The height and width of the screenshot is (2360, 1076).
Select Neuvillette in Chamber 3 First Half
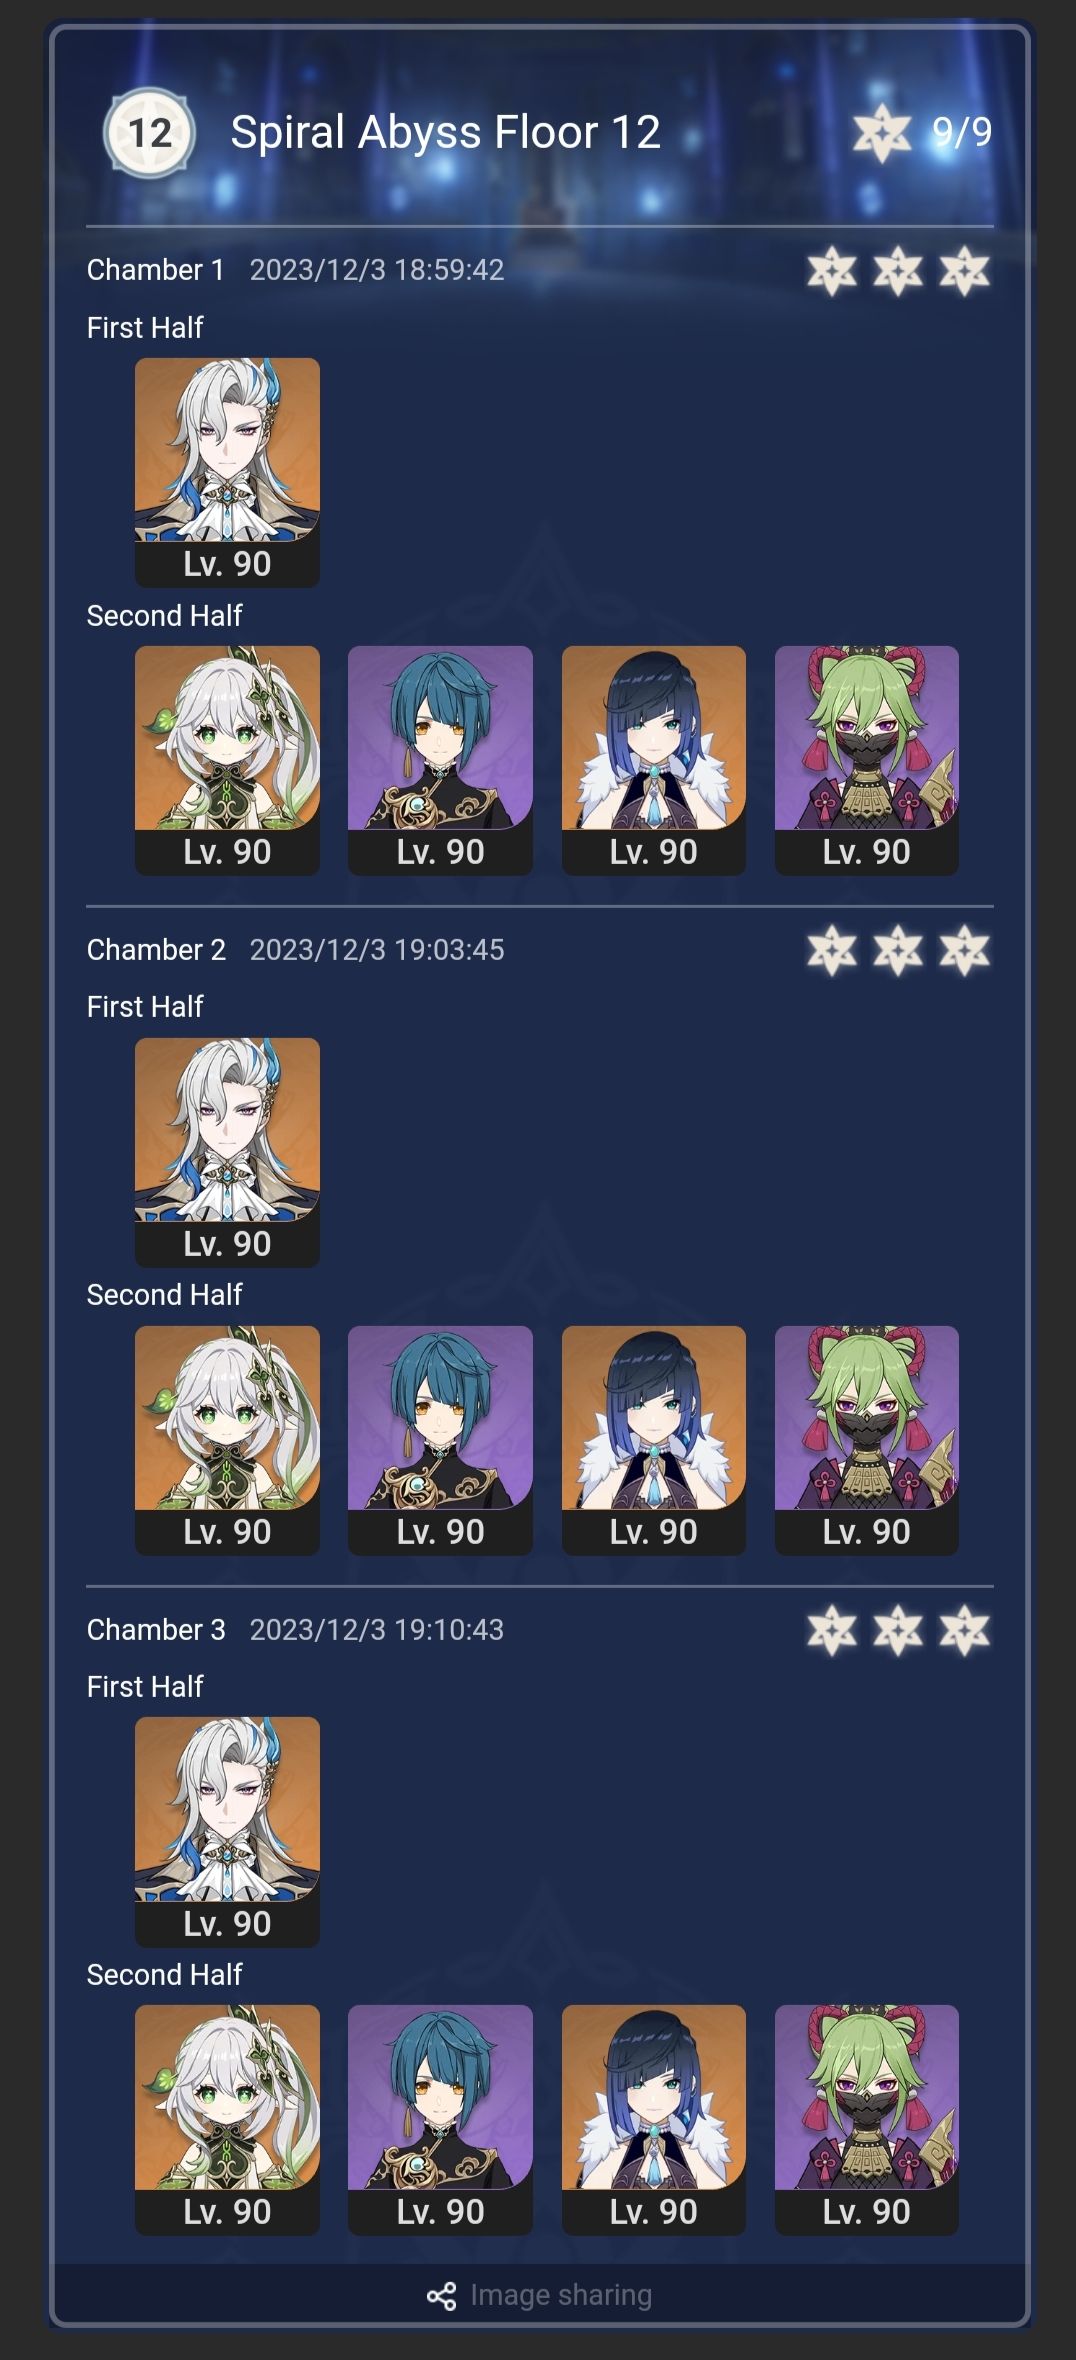pos(227,1832)
